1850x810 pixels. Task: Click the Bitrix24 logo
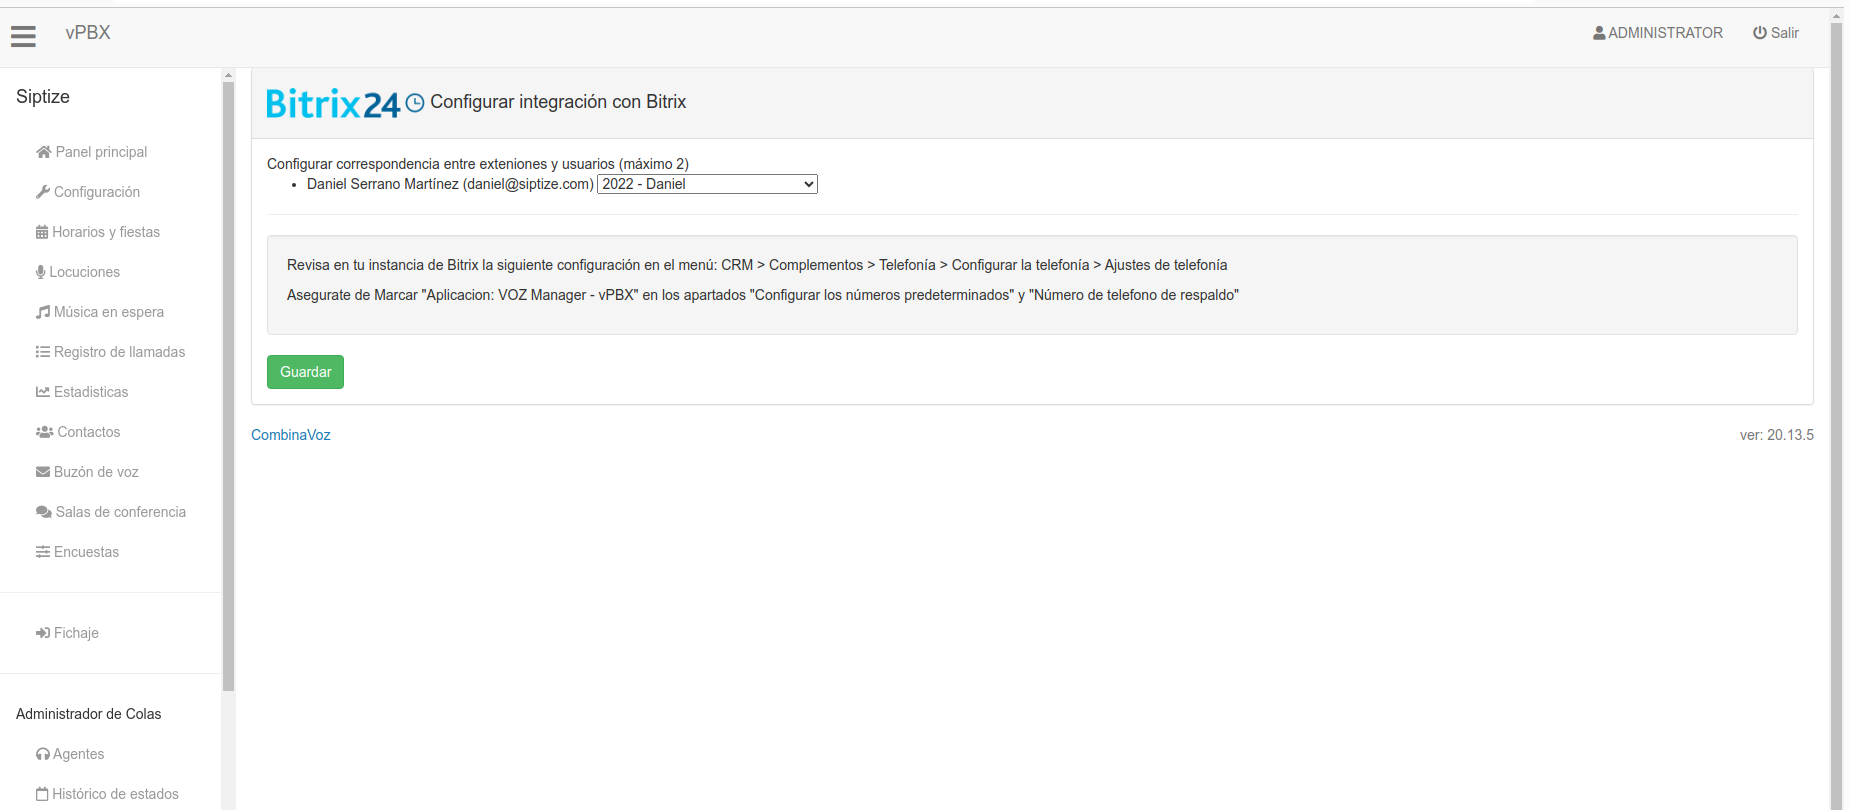click(332, 103)
